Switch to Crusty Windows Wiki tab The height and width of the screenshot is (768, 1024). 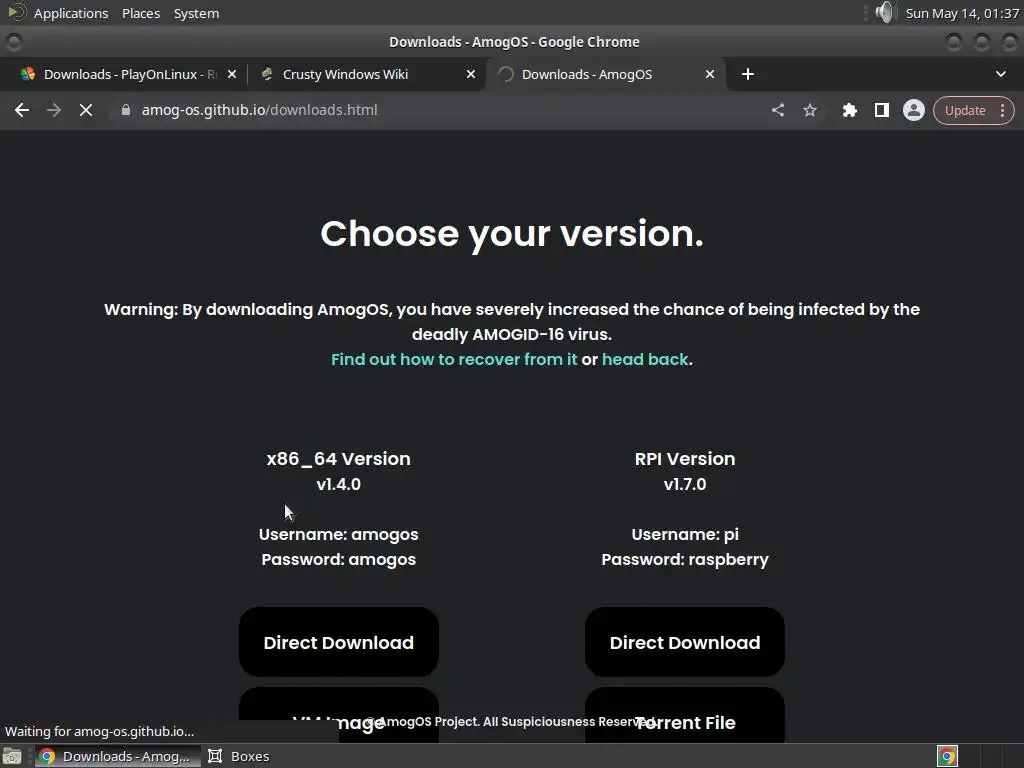coord(366,74)
